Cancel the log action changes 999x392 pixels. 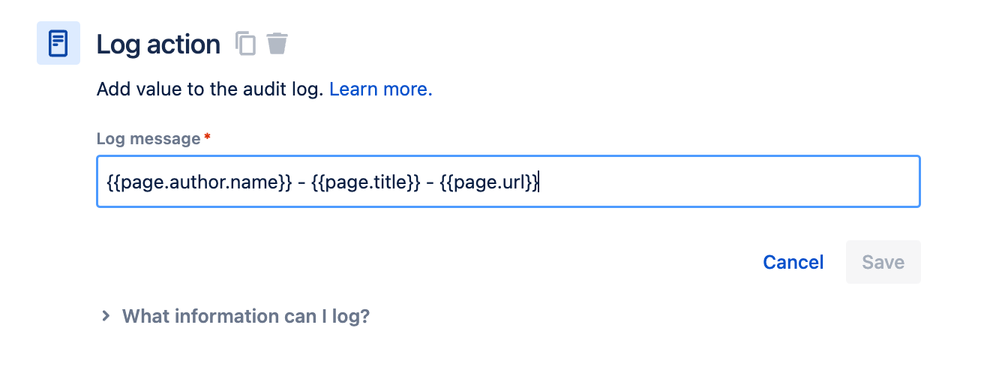(x=793, y=262)
